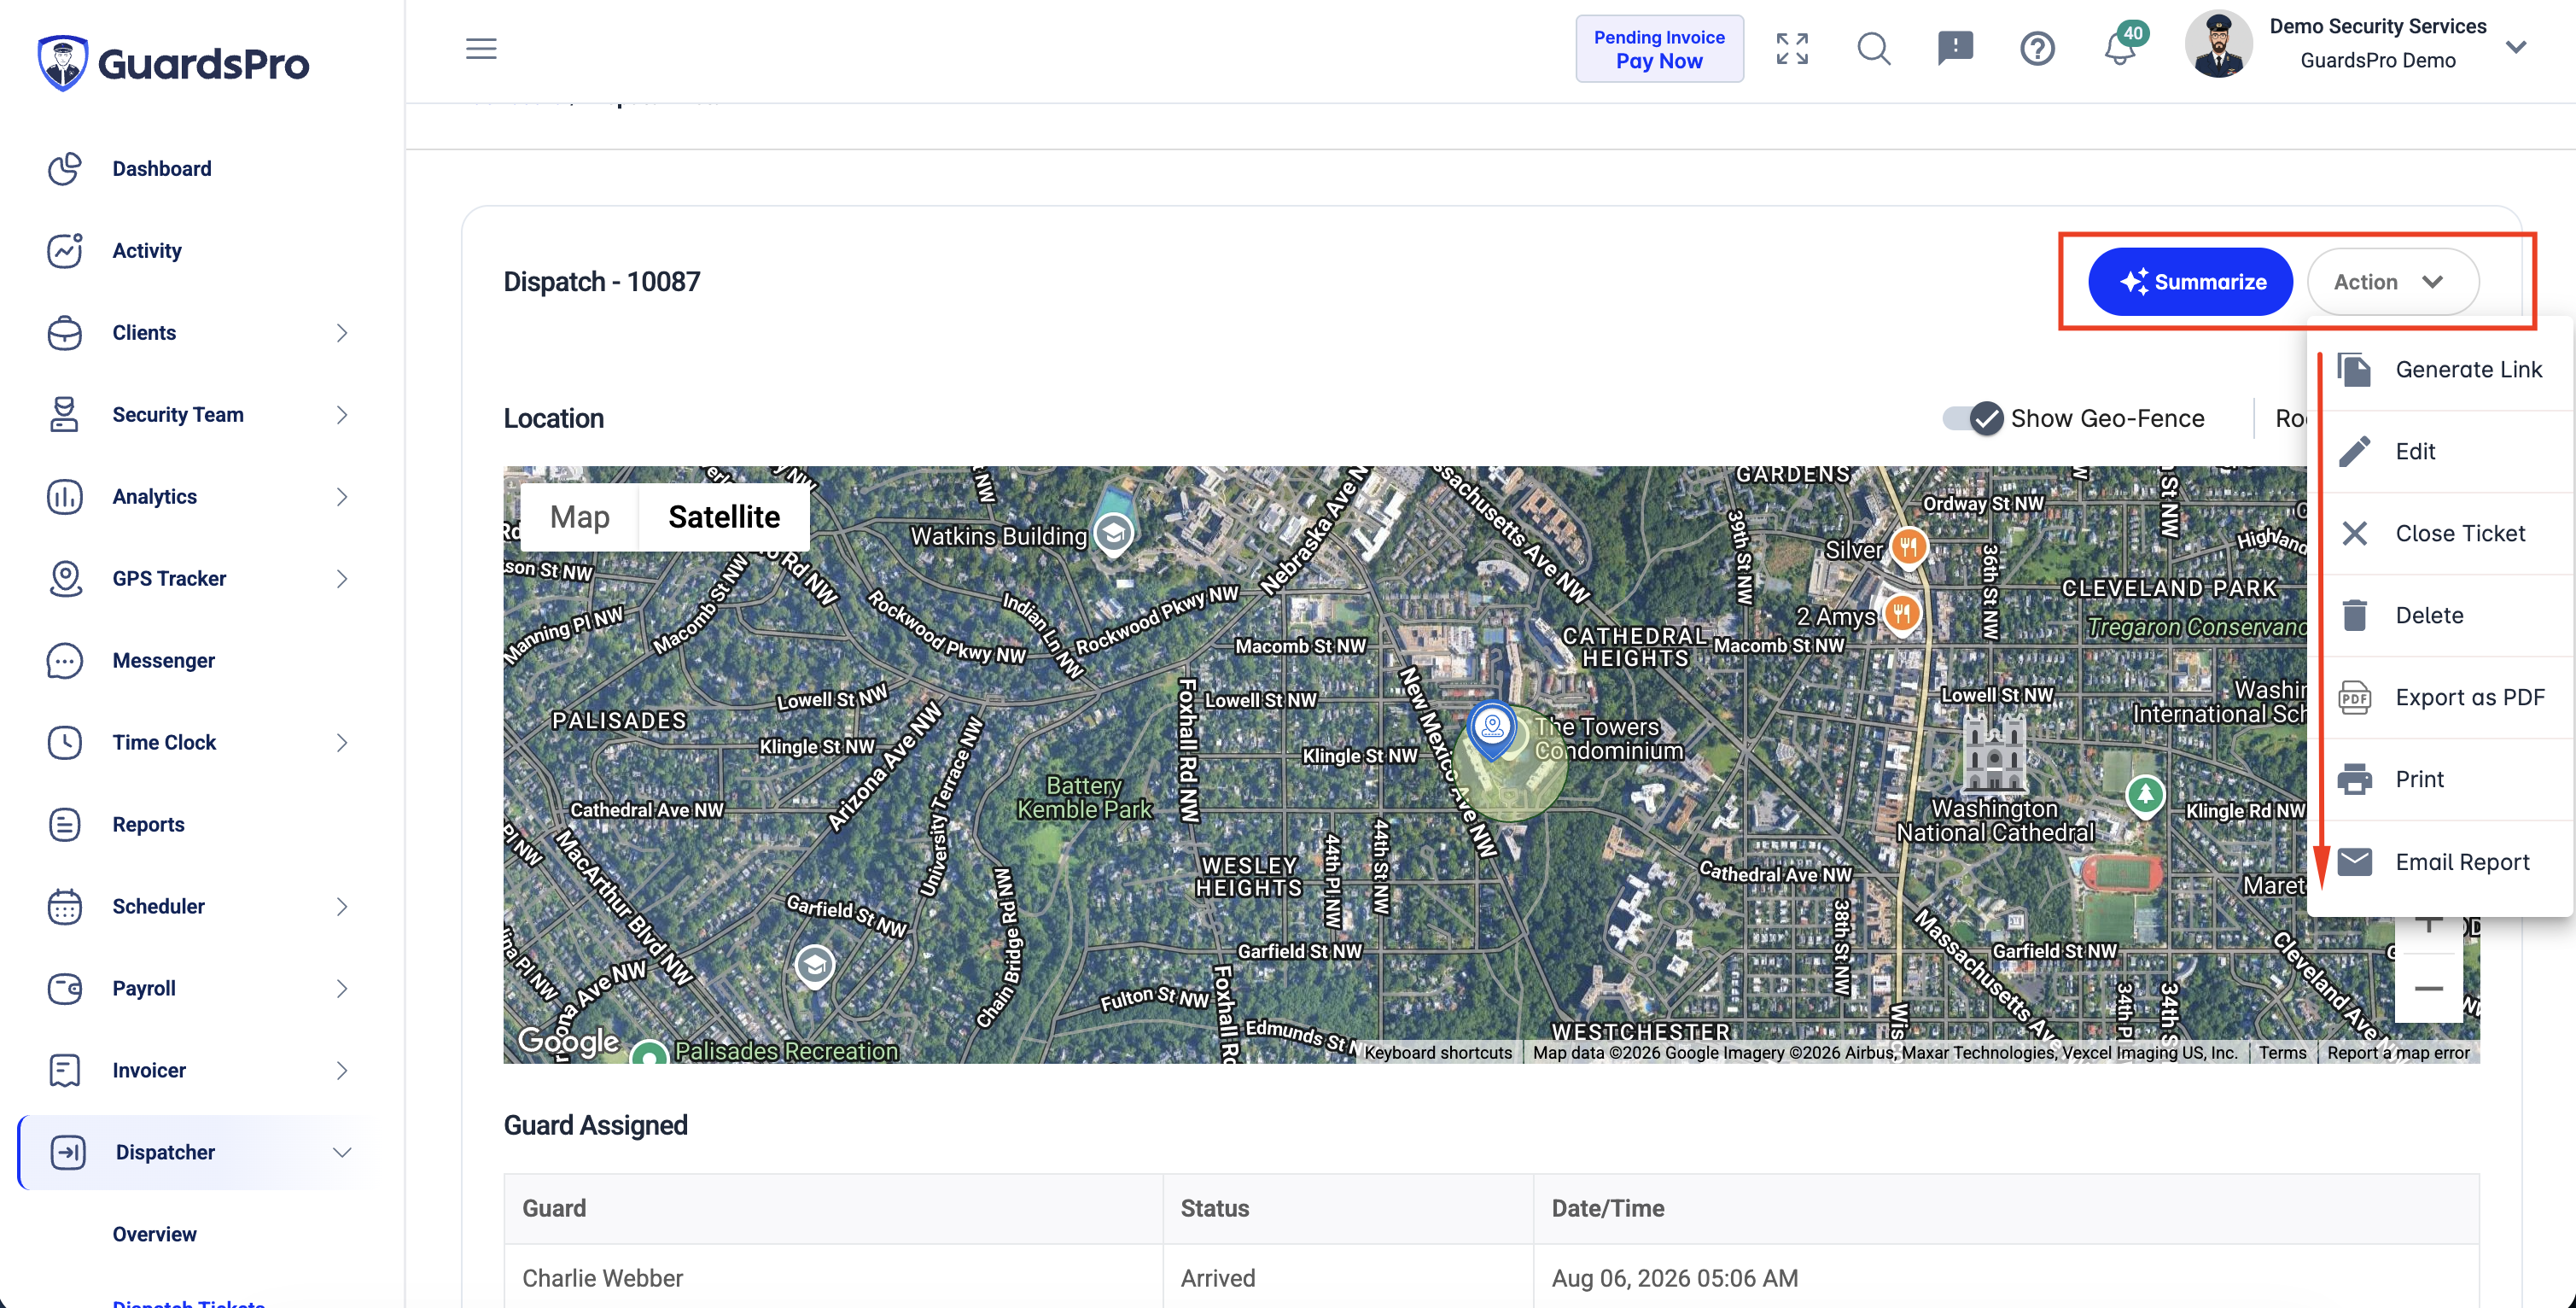Image resolution: width=2576 pixels, height=1308 pixels.
Task: Open the map Terms link
Action: (x=2282, y=1052)
